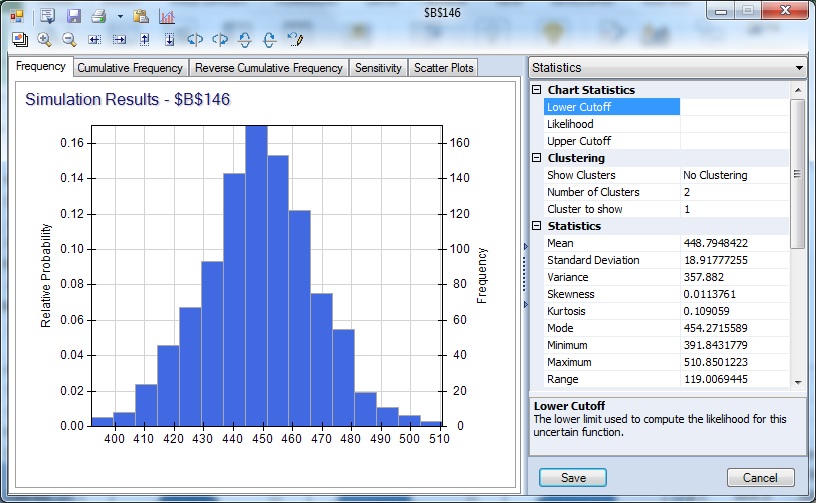Viewport: 816px width, 503px height.
Task: Open the Sensitivity tab
Action: coord(378,68)
